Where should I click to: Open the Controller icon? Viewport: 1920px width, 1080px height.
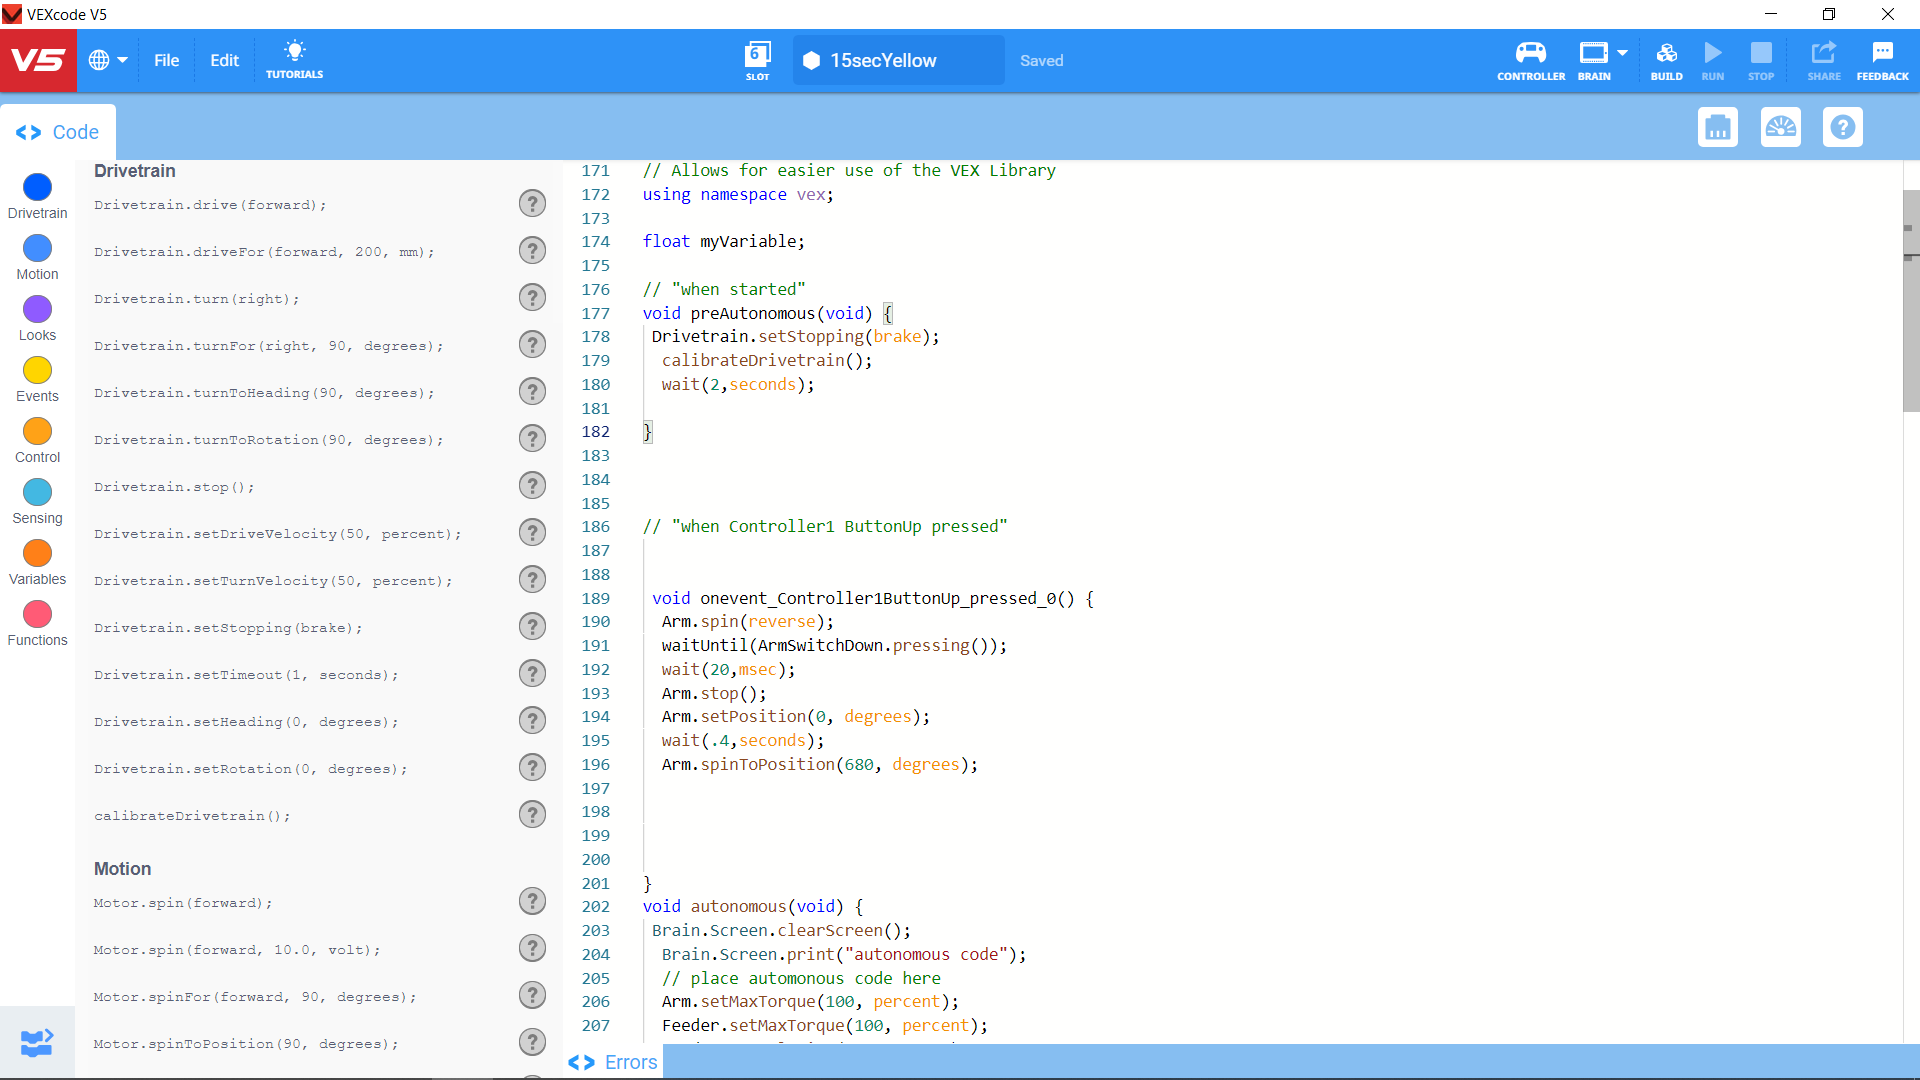[1531, 60]
